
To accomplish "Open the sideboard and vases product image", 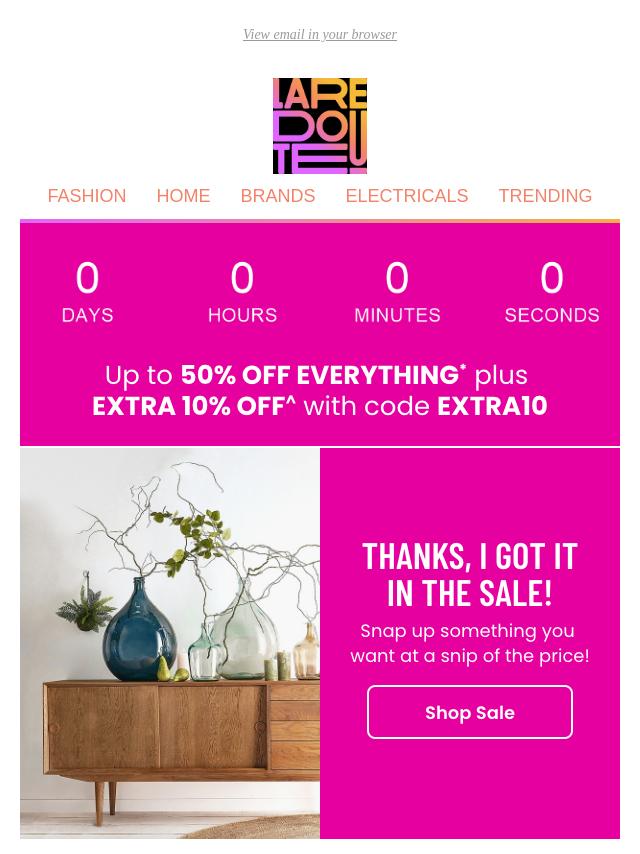I will [170, 643].
